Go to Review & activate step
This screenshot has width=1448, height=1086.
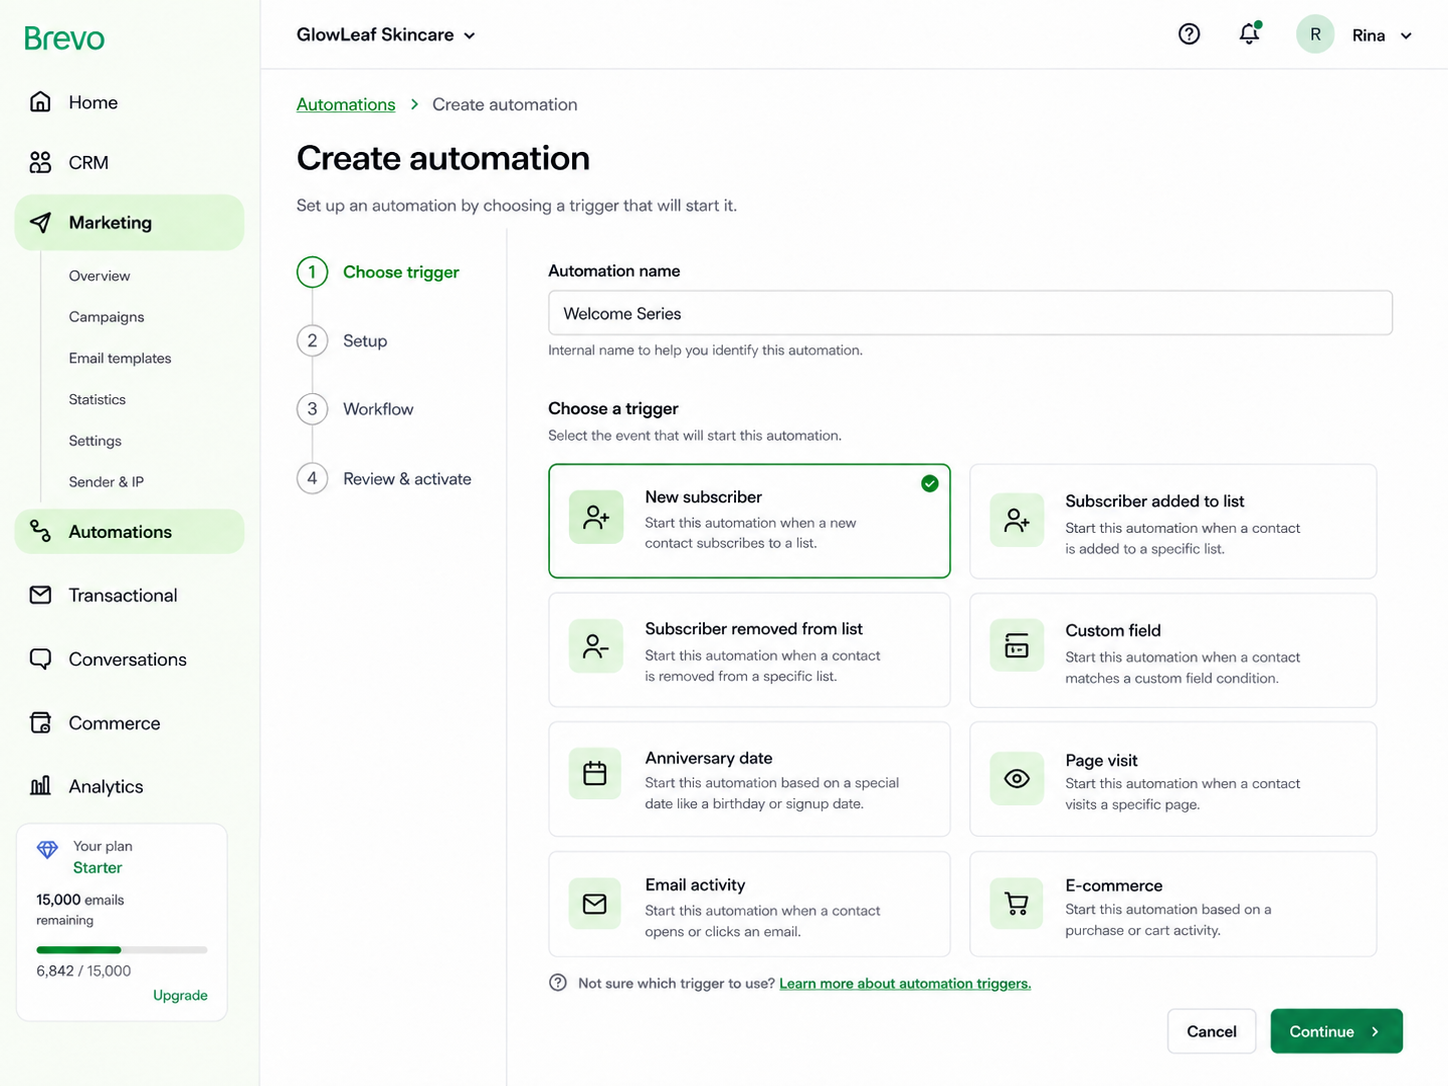click(x=384, y=479)
